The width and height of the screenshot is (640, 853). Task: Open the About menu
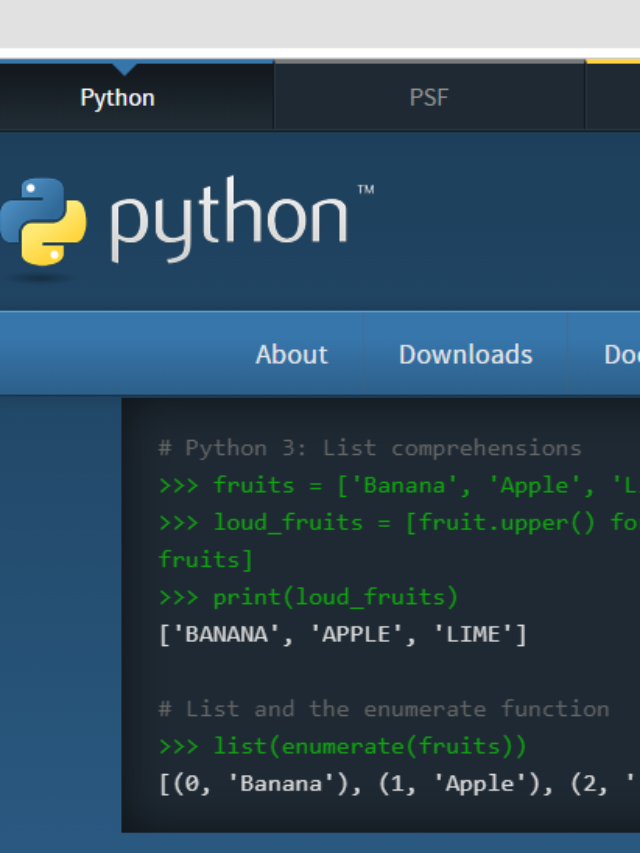point(291,354)
